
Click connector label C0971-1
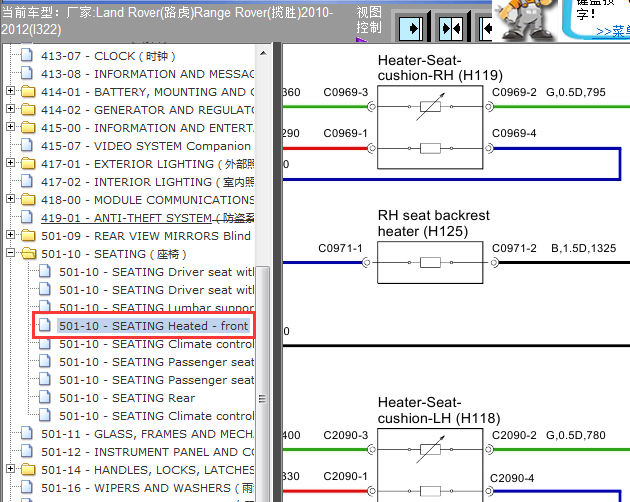click(340, 248)
